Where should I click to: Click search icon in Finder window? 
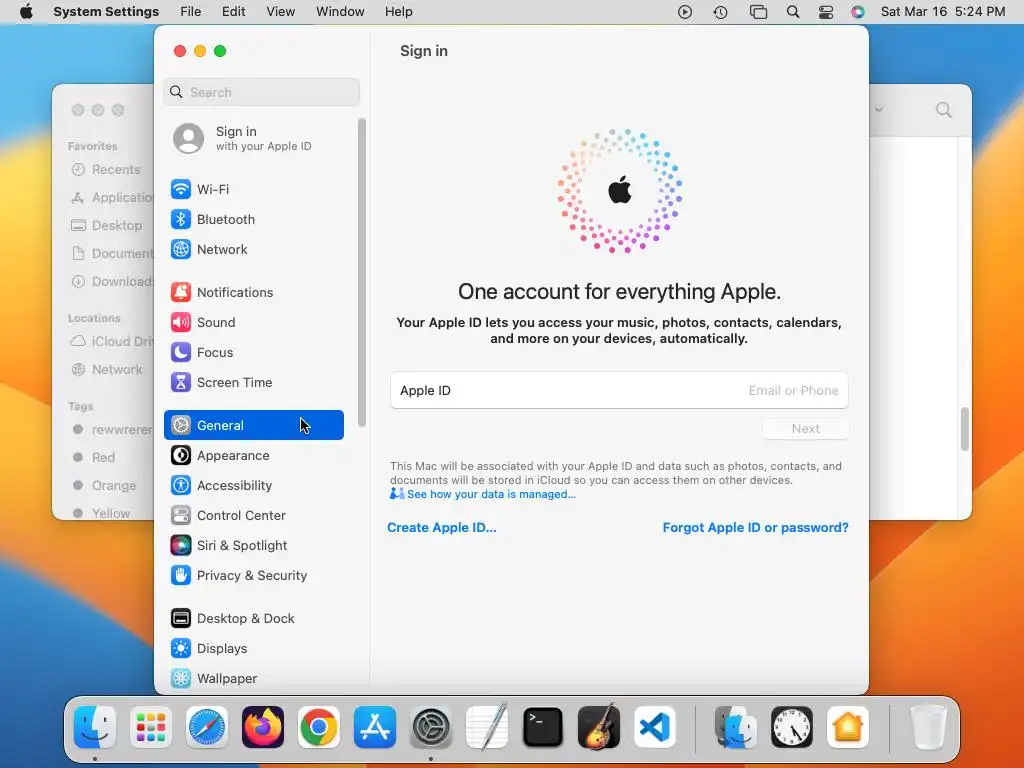coord(943,110)
